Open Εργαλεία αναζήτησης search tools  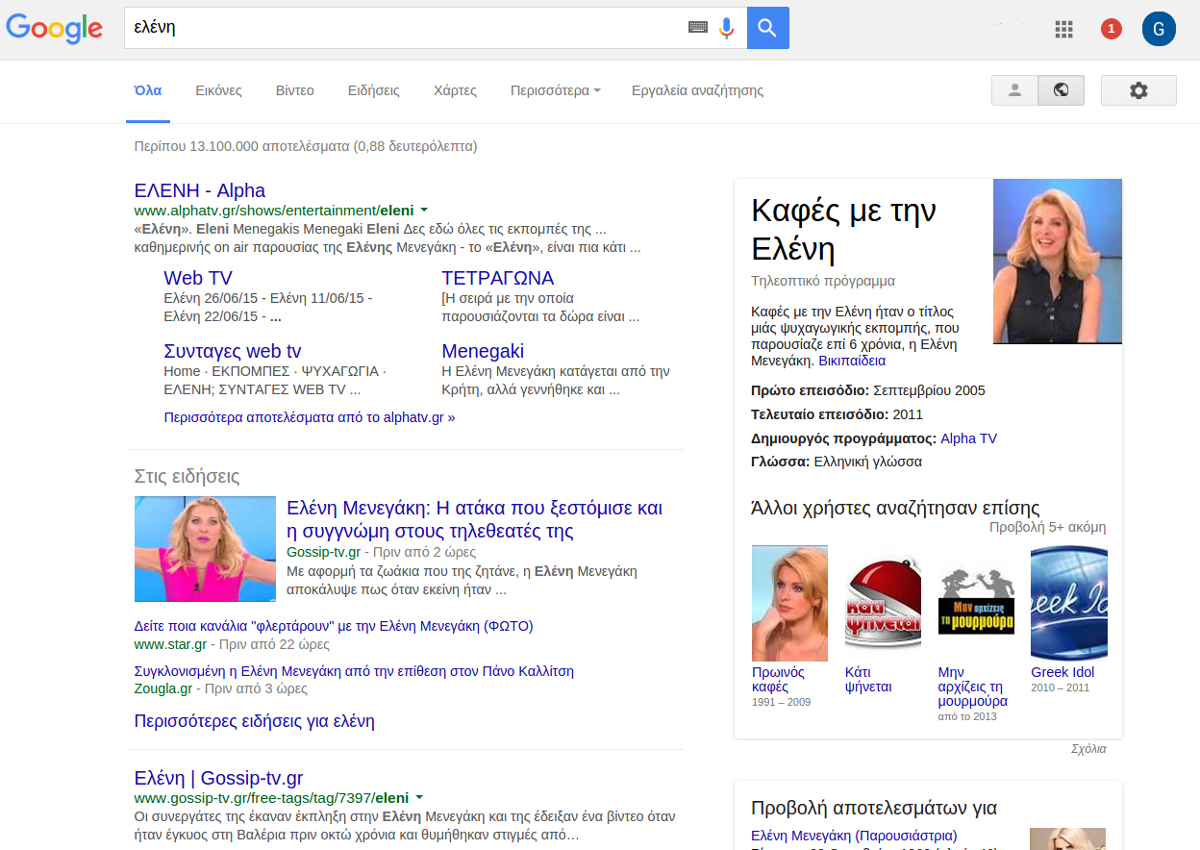pyautogui.click(x=697, y=90)
